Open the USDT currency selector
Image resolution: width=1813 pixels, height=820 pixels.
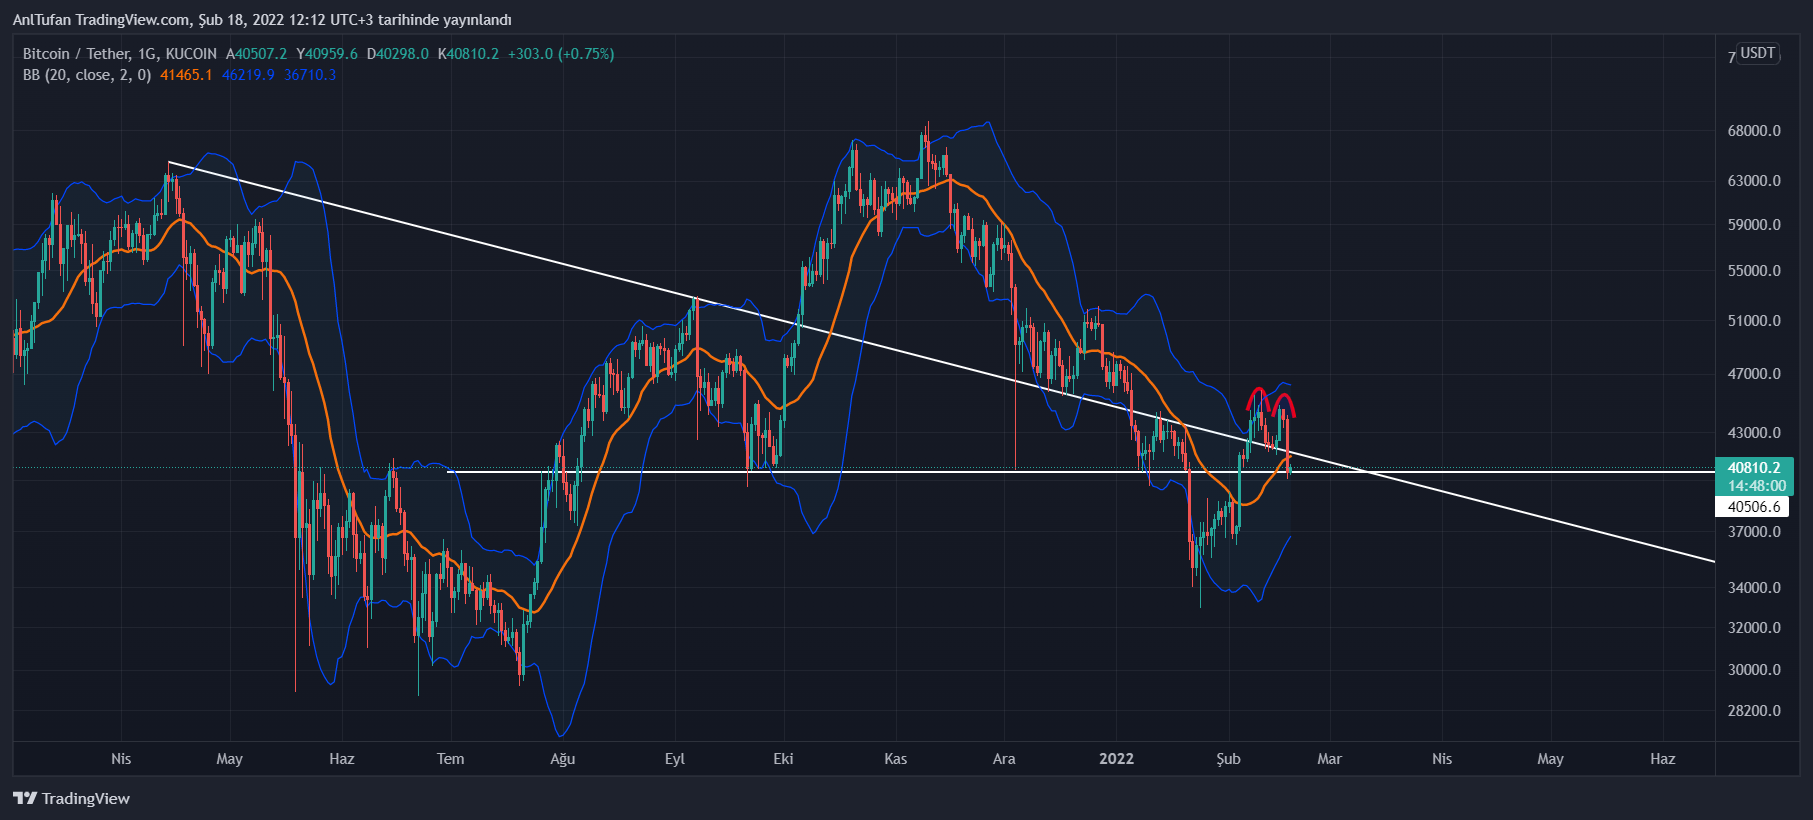coord(1757,53)
